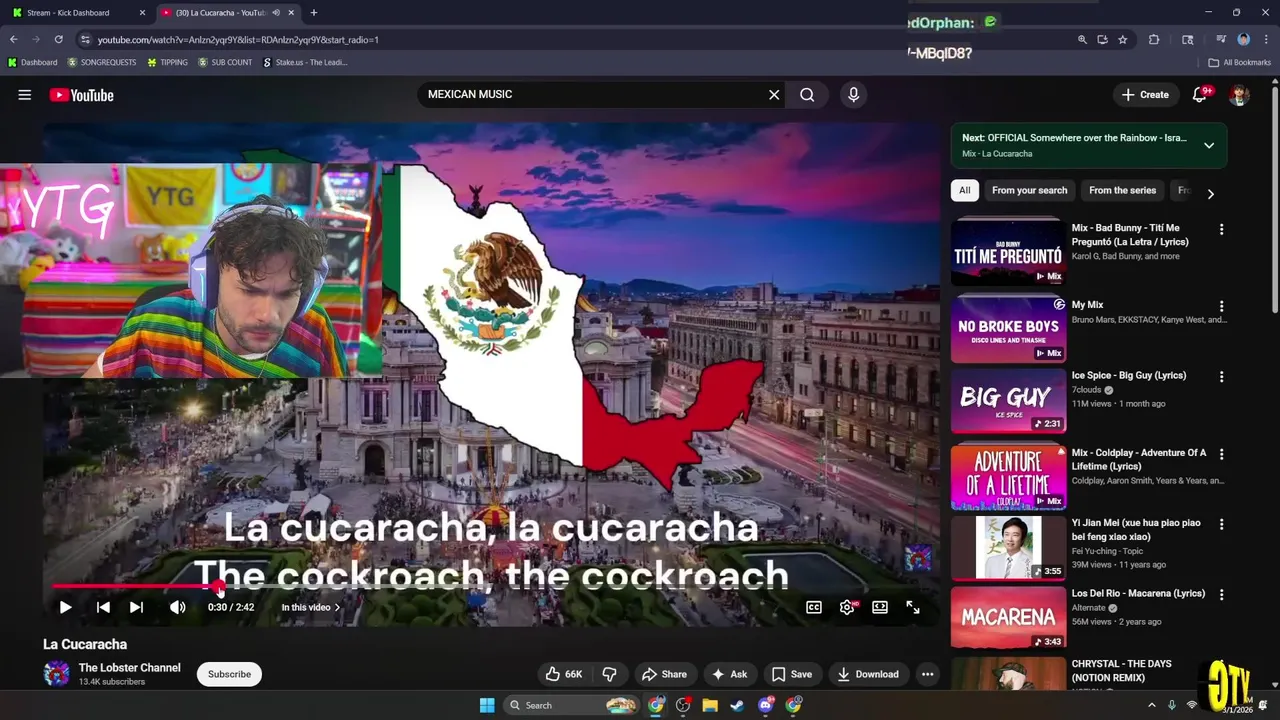Enter full screen on the player

tap(913, 607)
